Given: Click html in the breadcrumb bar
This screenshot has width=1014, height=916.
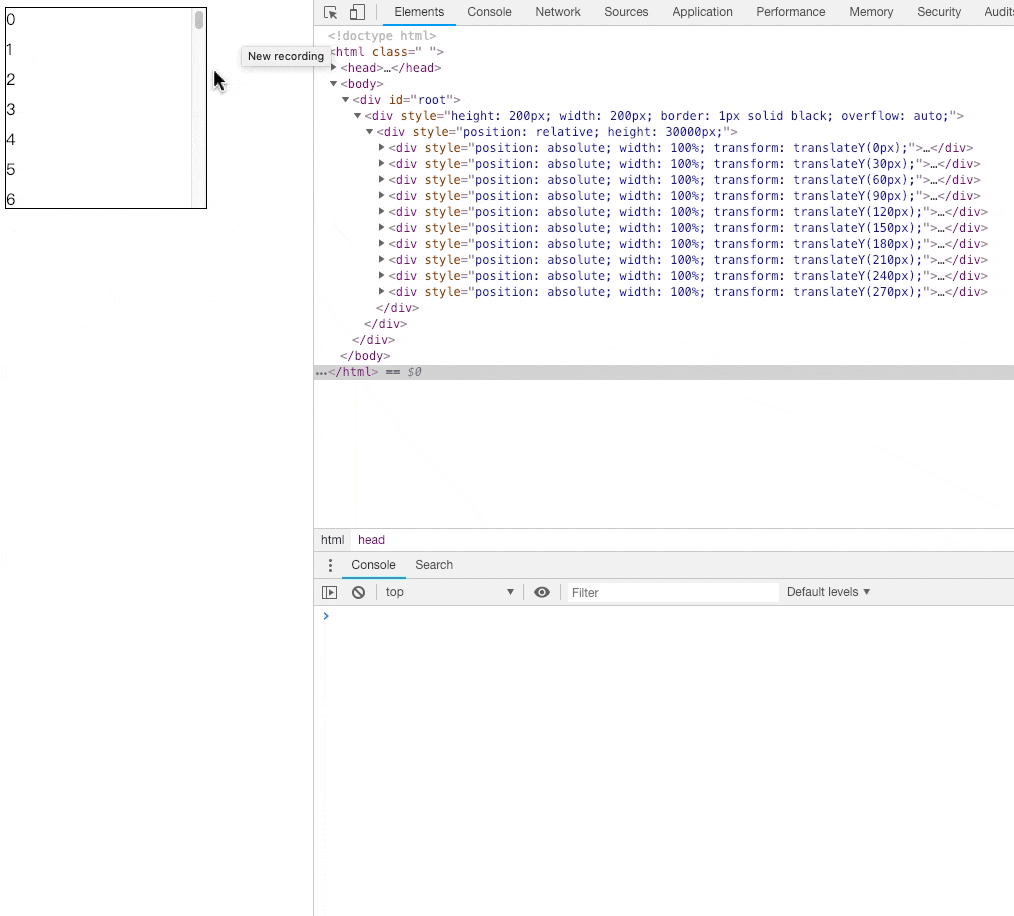Looking at the screenshot, I should click(332, 540).
